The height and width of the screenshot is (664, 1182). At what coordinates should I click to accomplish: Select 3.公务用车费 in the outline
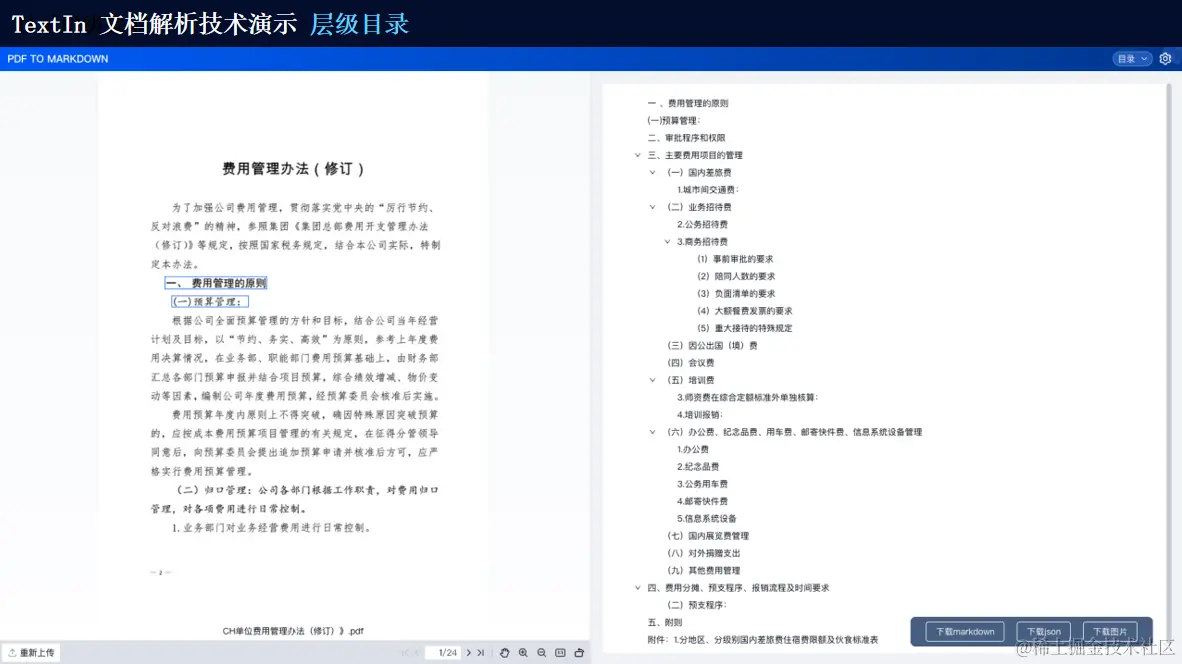pyautogui.click(x=702, y=485)
